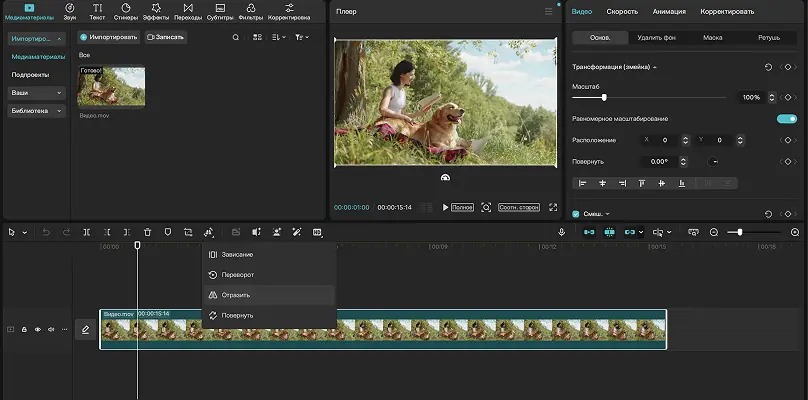Screen dimensions: 808x400
Task: Click the undo arrow in timeline toolbar
Action: [46, 232]
